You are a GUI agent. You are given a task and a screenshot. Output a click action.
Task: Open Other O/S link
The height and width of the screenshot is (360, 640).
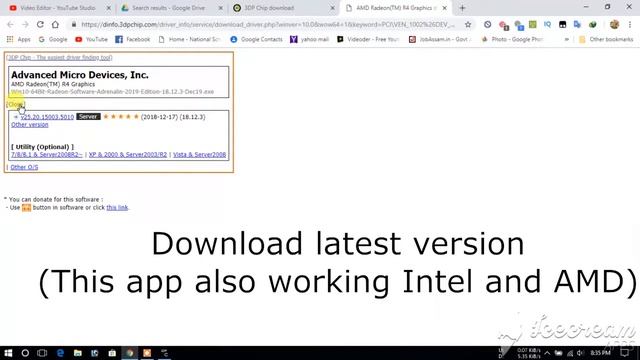coord(24,167)
